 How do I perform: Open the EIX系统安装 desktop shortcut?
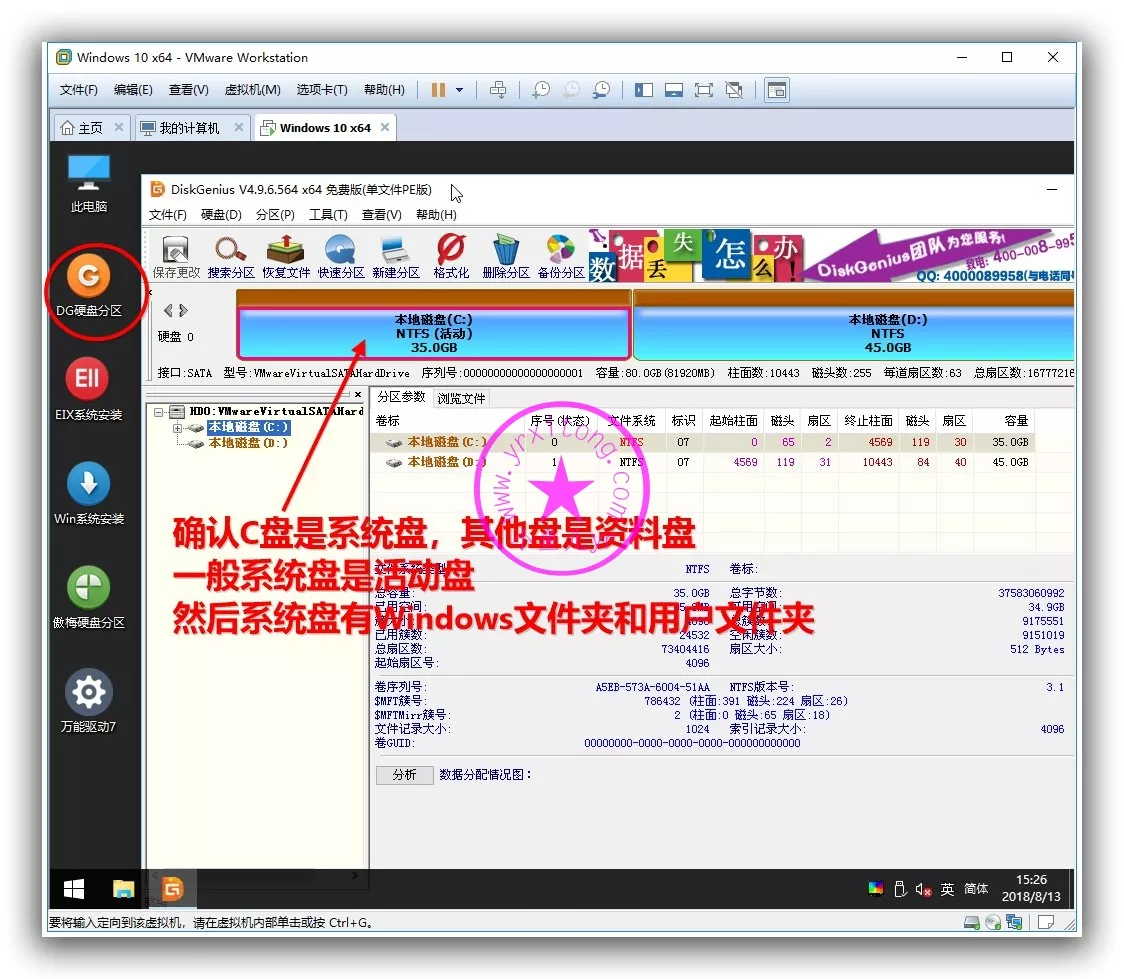[89, 389]
